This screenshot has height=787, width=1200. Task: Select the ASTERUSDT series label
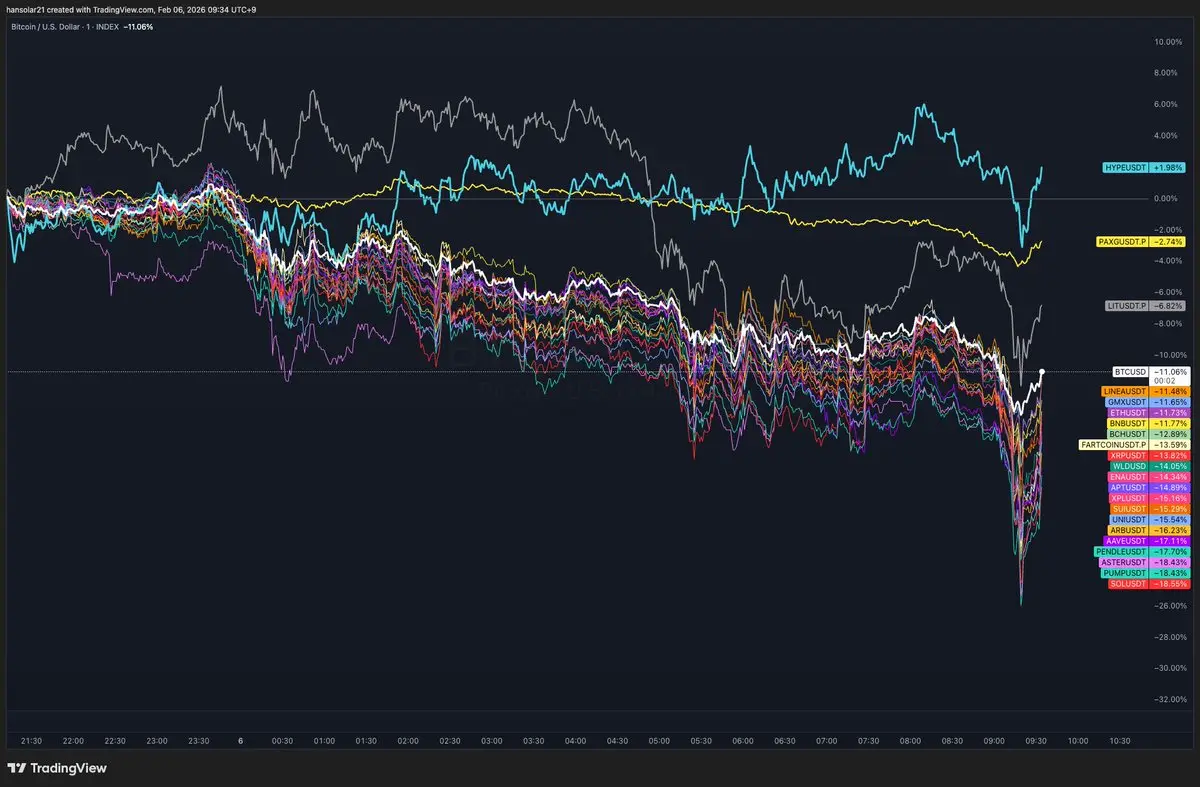(x=1124, y=563)
